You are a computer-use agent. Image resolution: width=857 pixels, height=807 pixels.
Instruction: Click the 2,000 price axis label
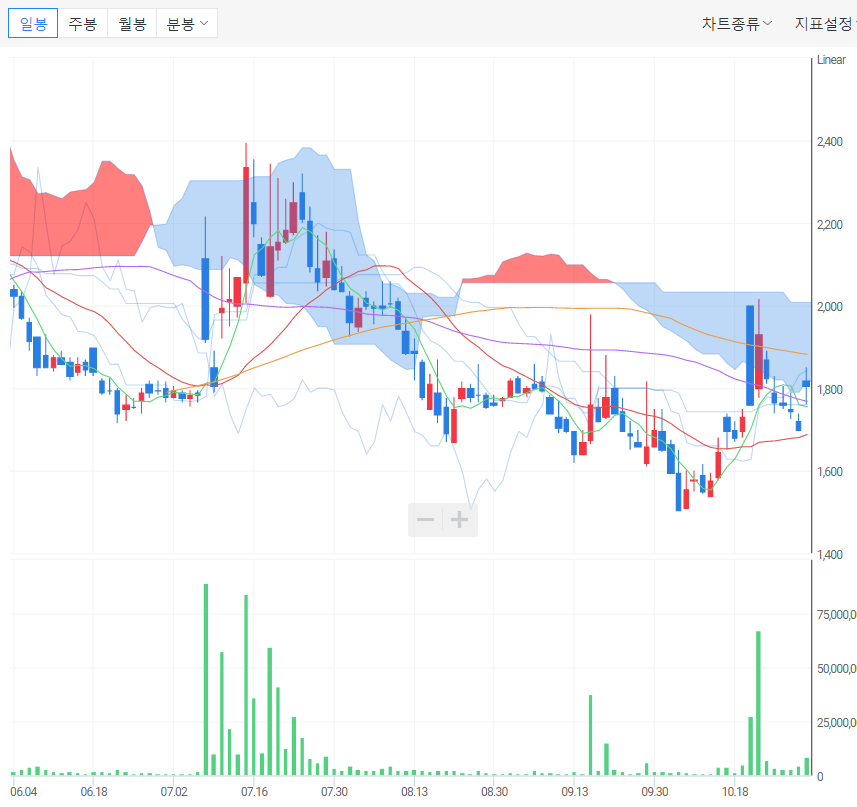click(830, 307)
